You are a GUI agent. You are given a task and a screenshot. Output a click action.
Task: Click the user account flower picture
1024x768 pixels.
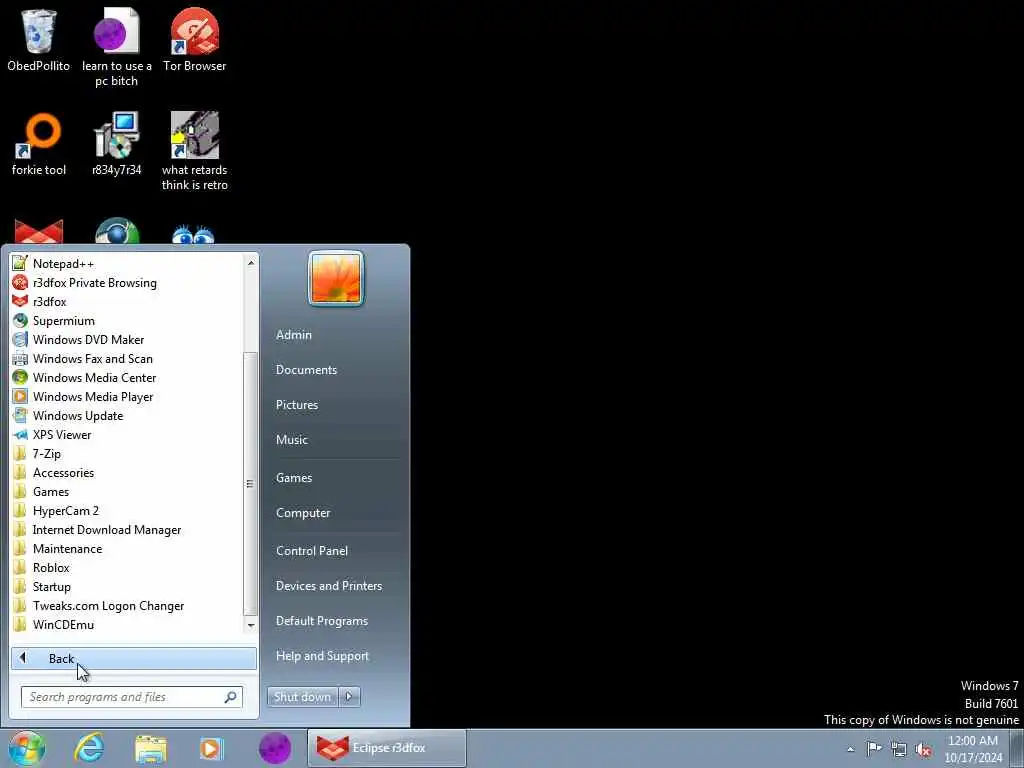click(336, 278)
